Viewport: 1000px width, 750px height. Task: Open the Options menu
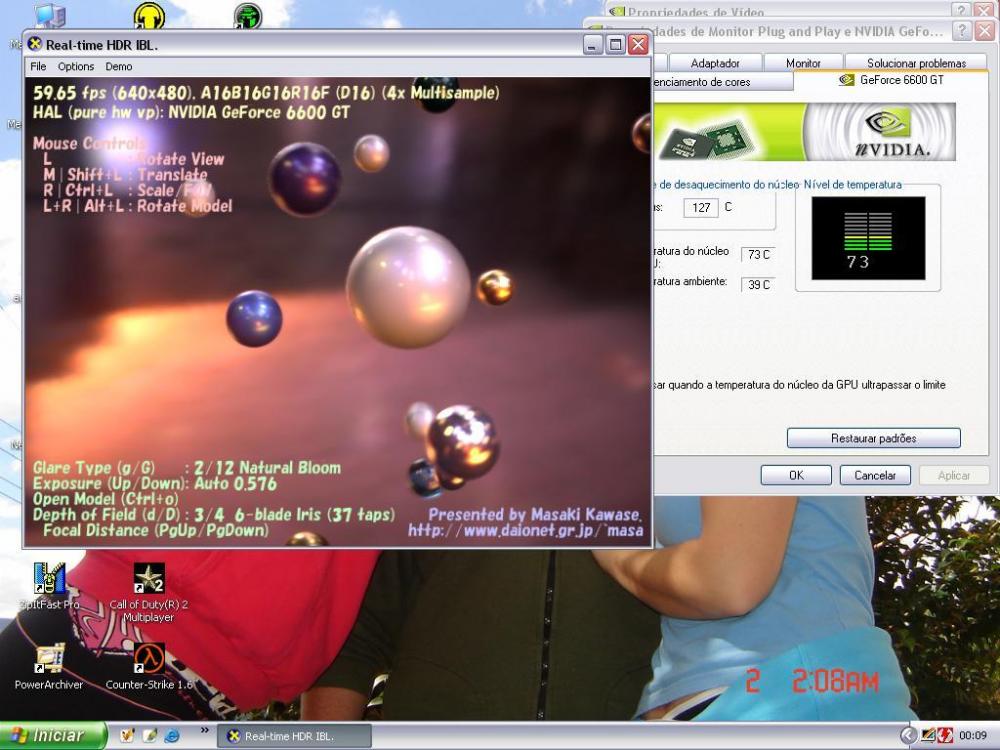[76, 67]
